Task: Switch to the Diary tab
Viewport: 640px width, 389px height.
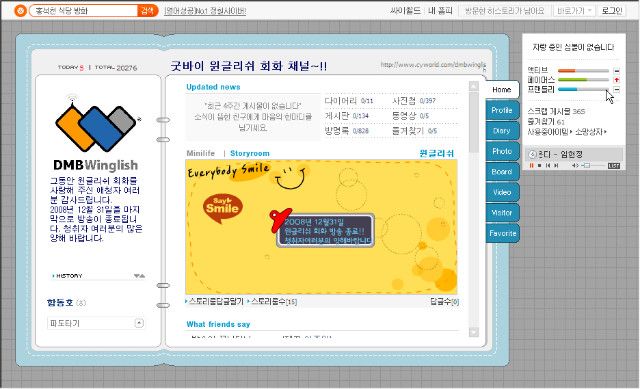Action: [x=502, y=131]
